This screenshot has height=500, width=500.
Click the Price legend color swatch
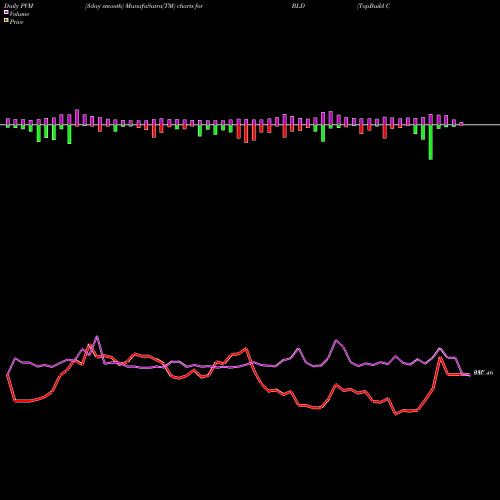click(6, 21)
